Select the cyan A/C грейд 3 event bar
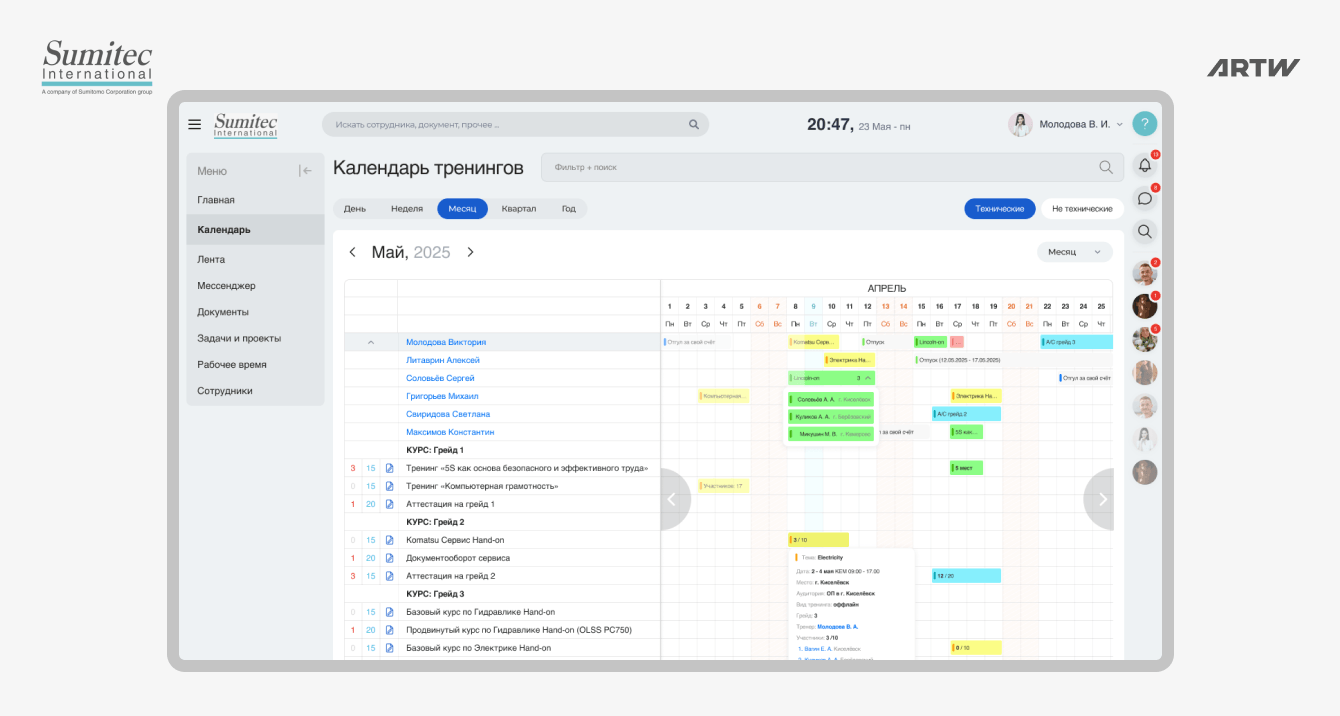1340x716 pixels. point(1076,342)
